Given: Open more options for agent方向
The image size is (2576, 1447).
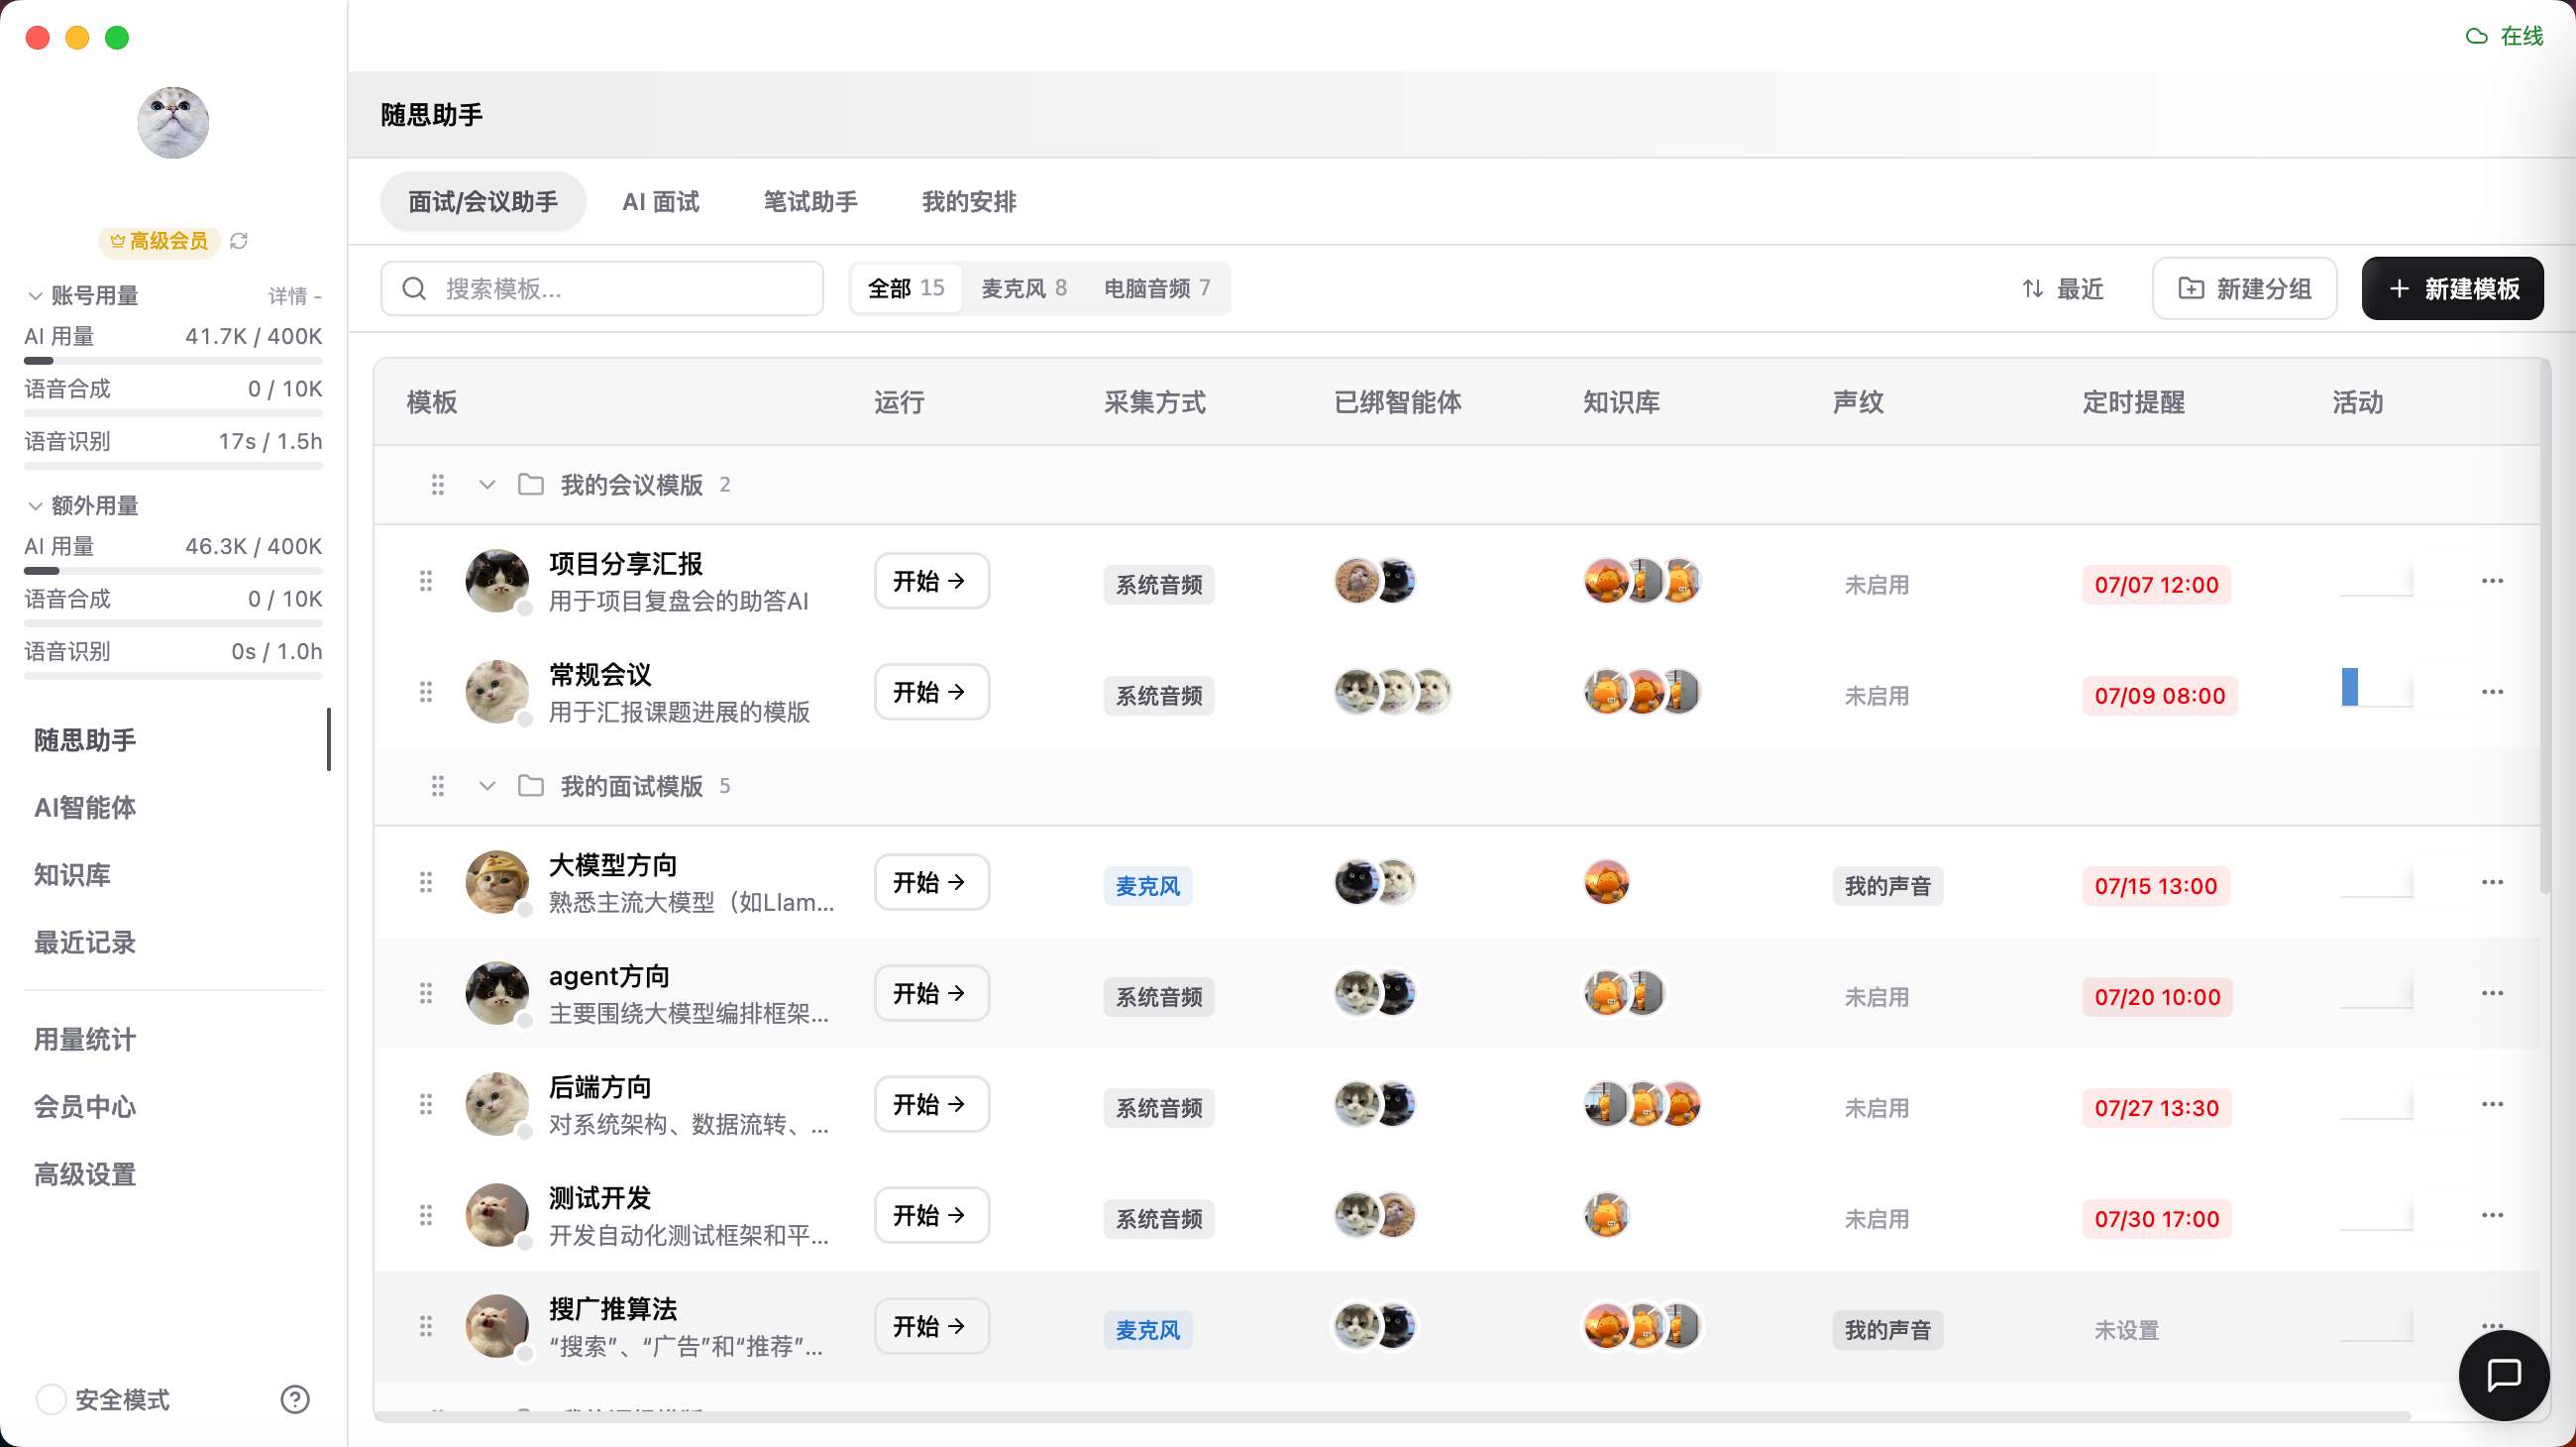Looking at the screenshot, I should pyautogui.click(x=2492, y=993).
